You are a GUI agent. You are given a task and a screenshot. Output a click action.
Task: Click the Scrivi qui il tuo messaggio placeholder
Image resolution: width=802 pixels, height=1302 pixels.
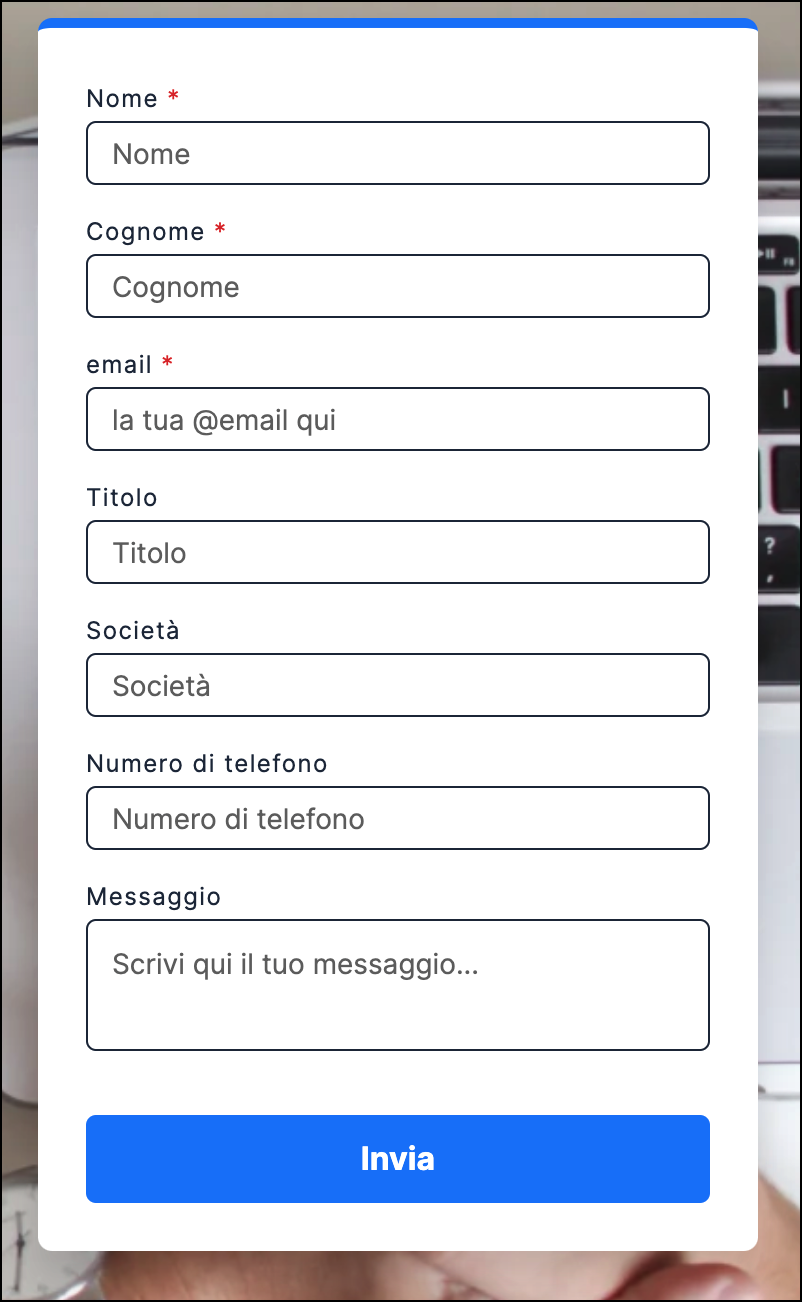click(x=295, y=964)
